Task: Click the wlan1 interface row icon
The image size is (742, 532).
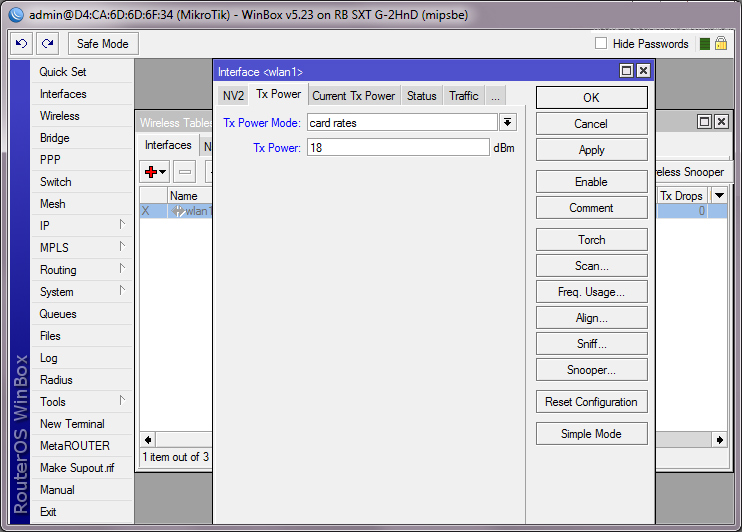Action: point(179,211)
